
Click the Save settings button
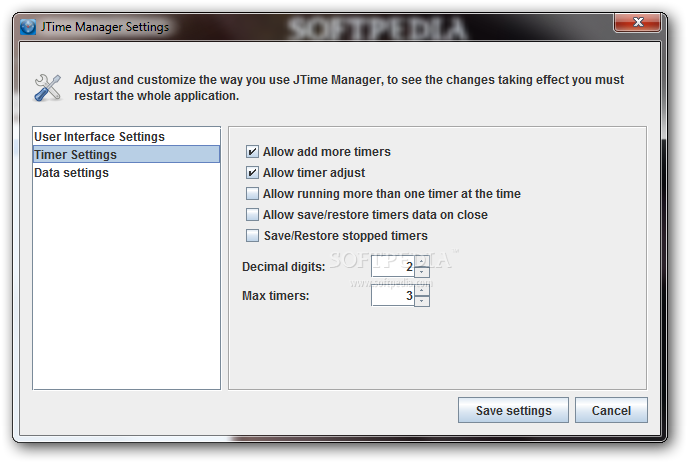coord(513,410)
